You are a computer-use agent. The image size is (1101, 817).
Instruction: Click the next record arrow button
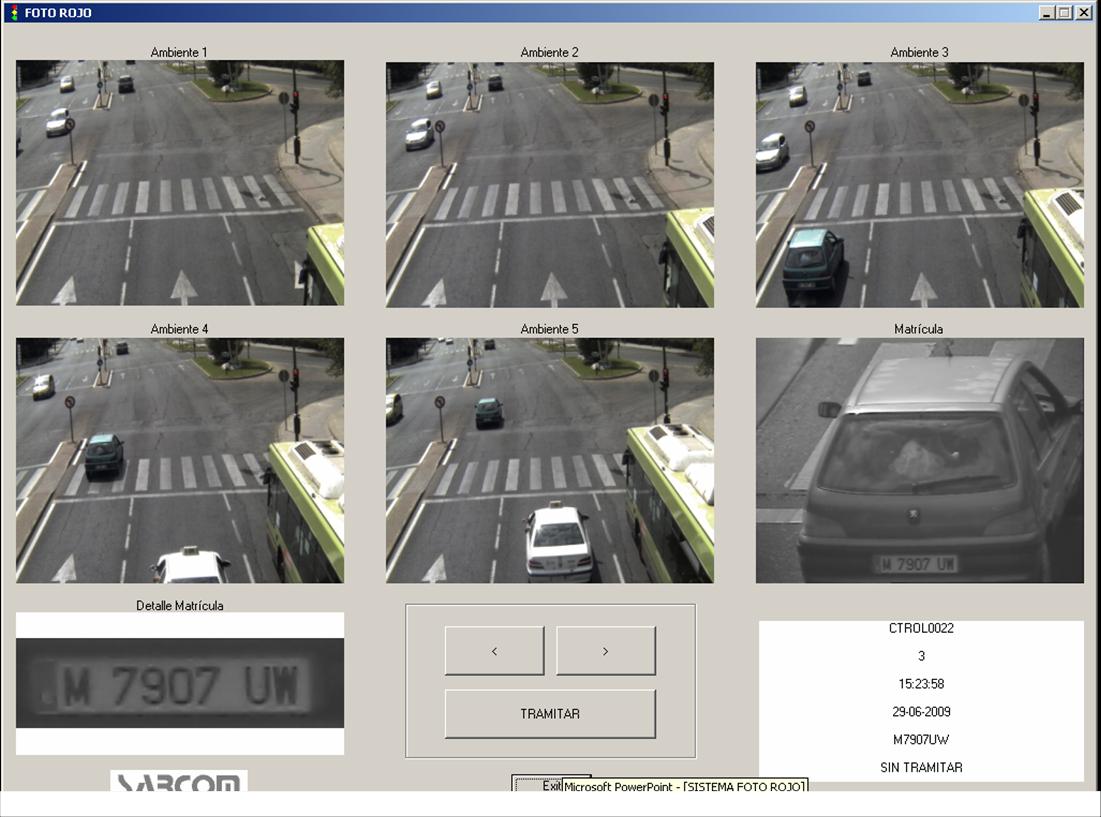606,651
